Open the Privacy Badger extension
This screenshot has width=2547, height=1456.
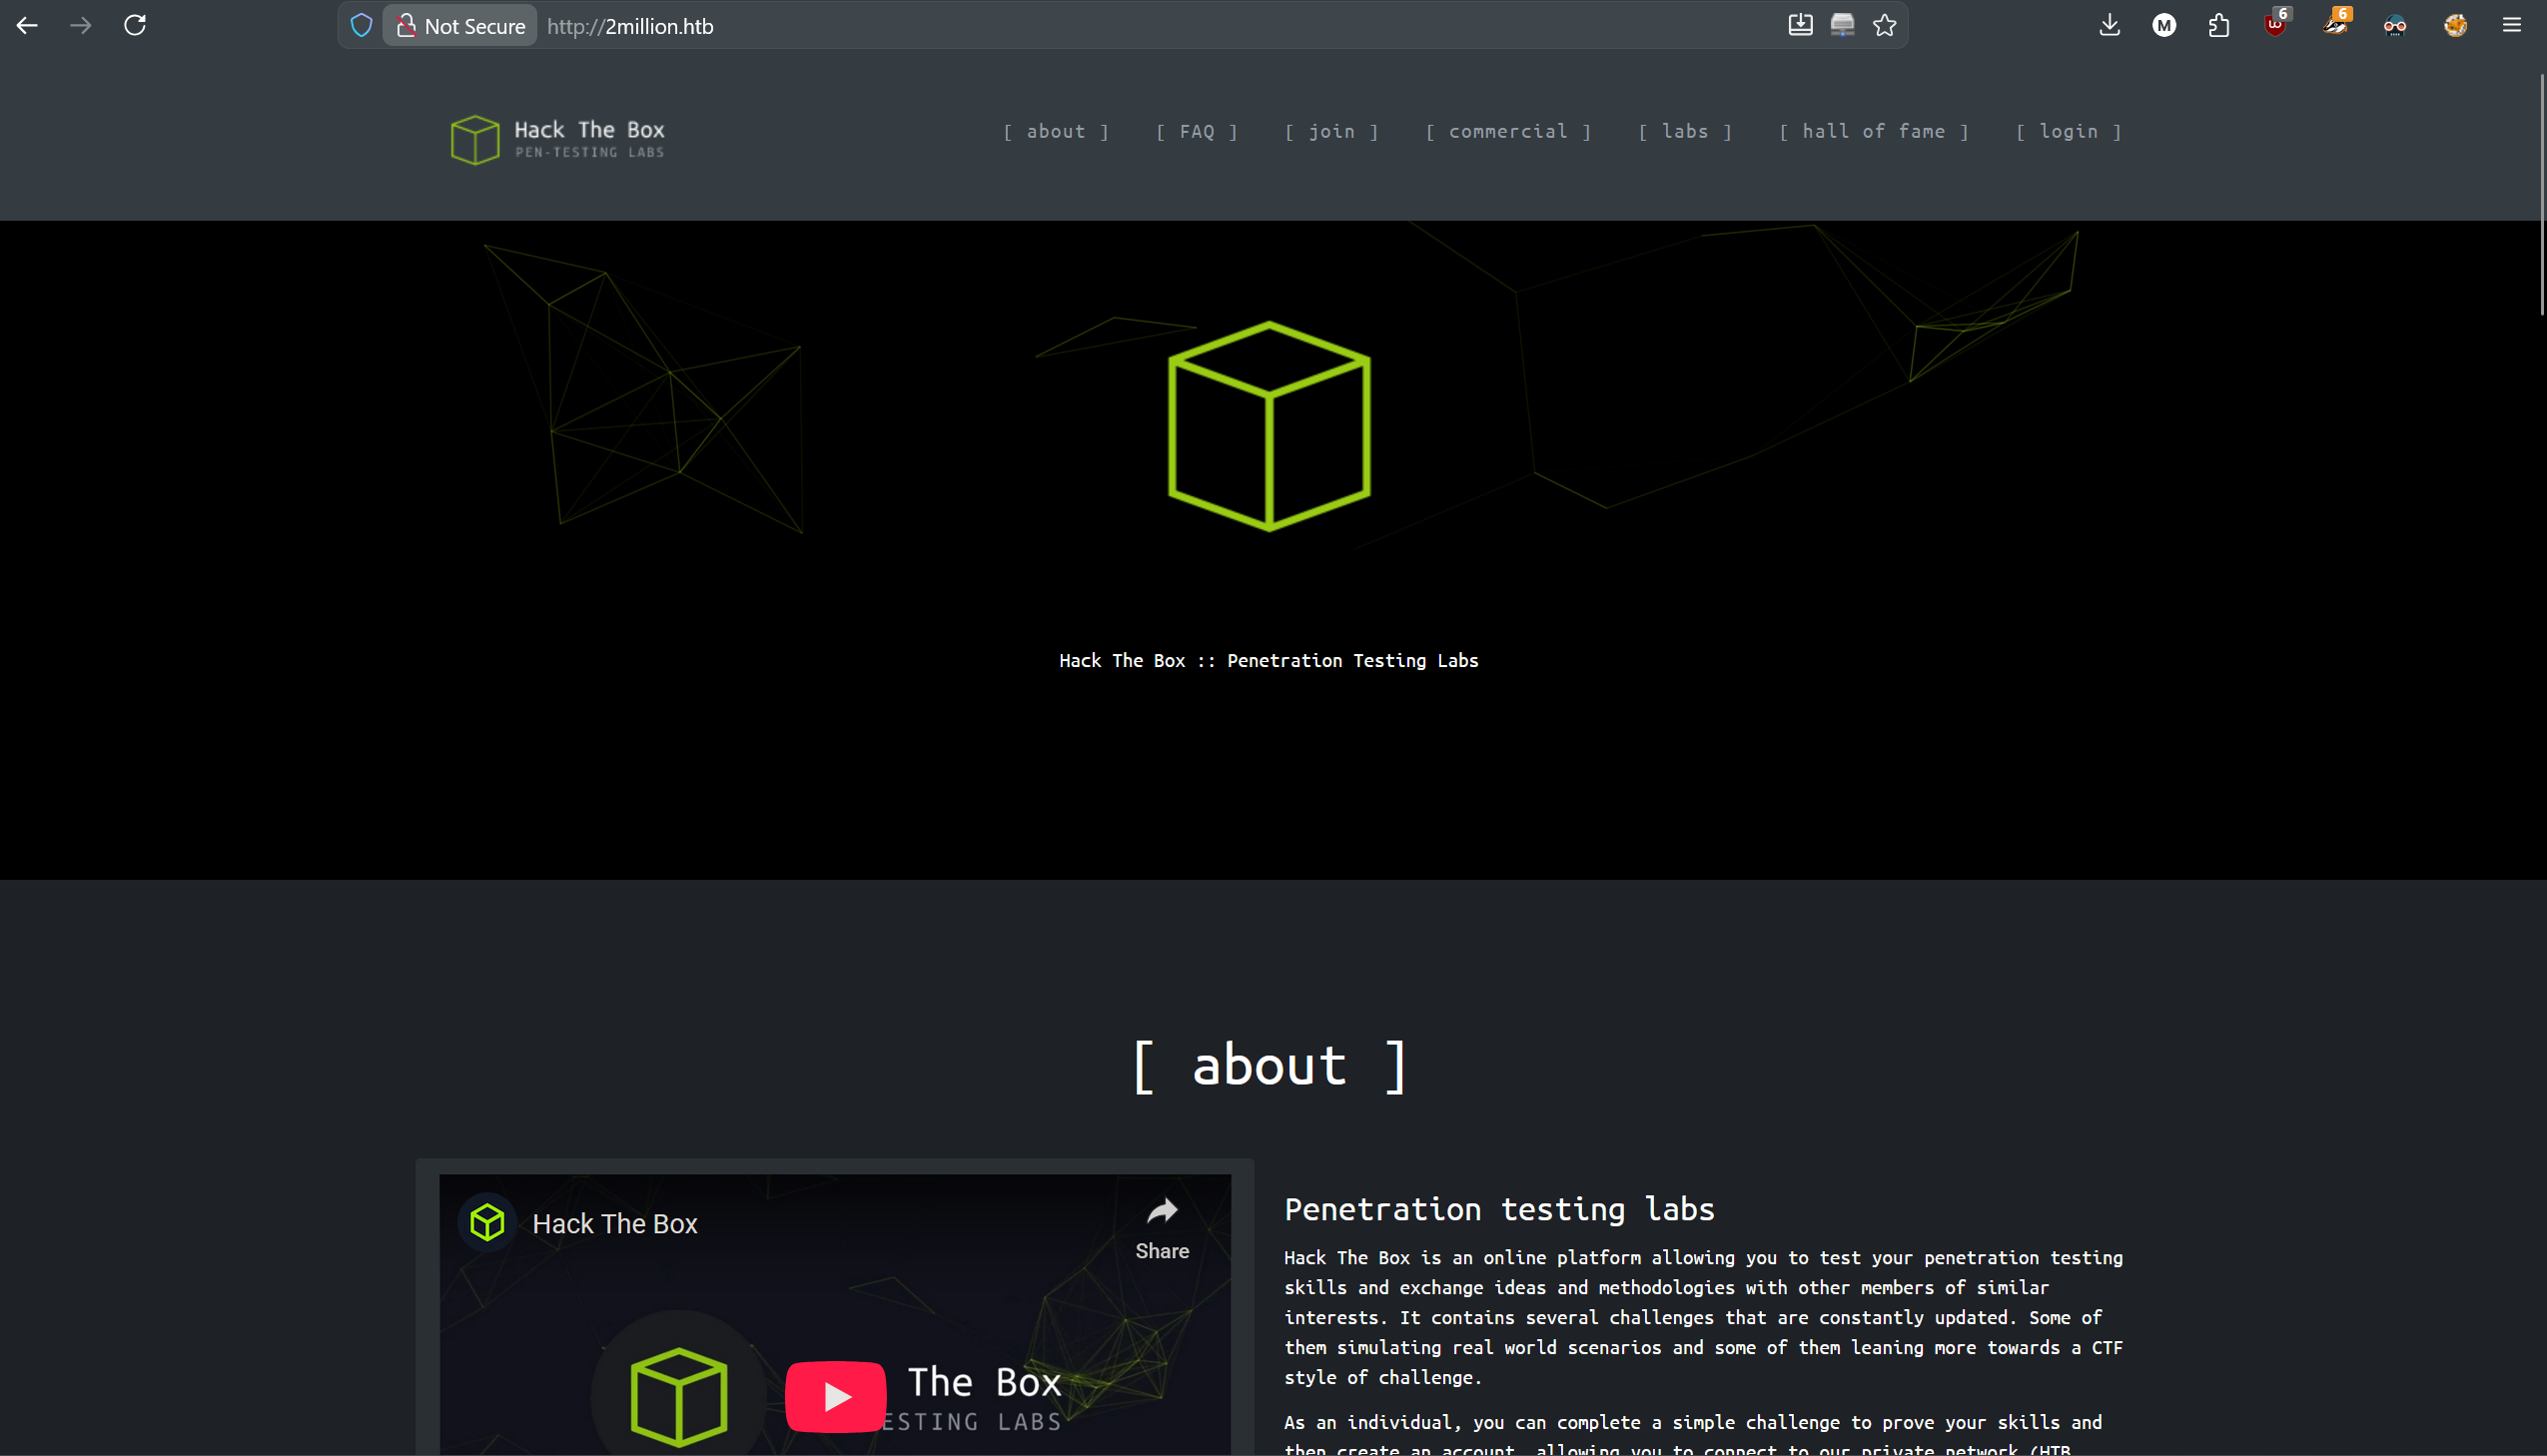pos(2337,25)
